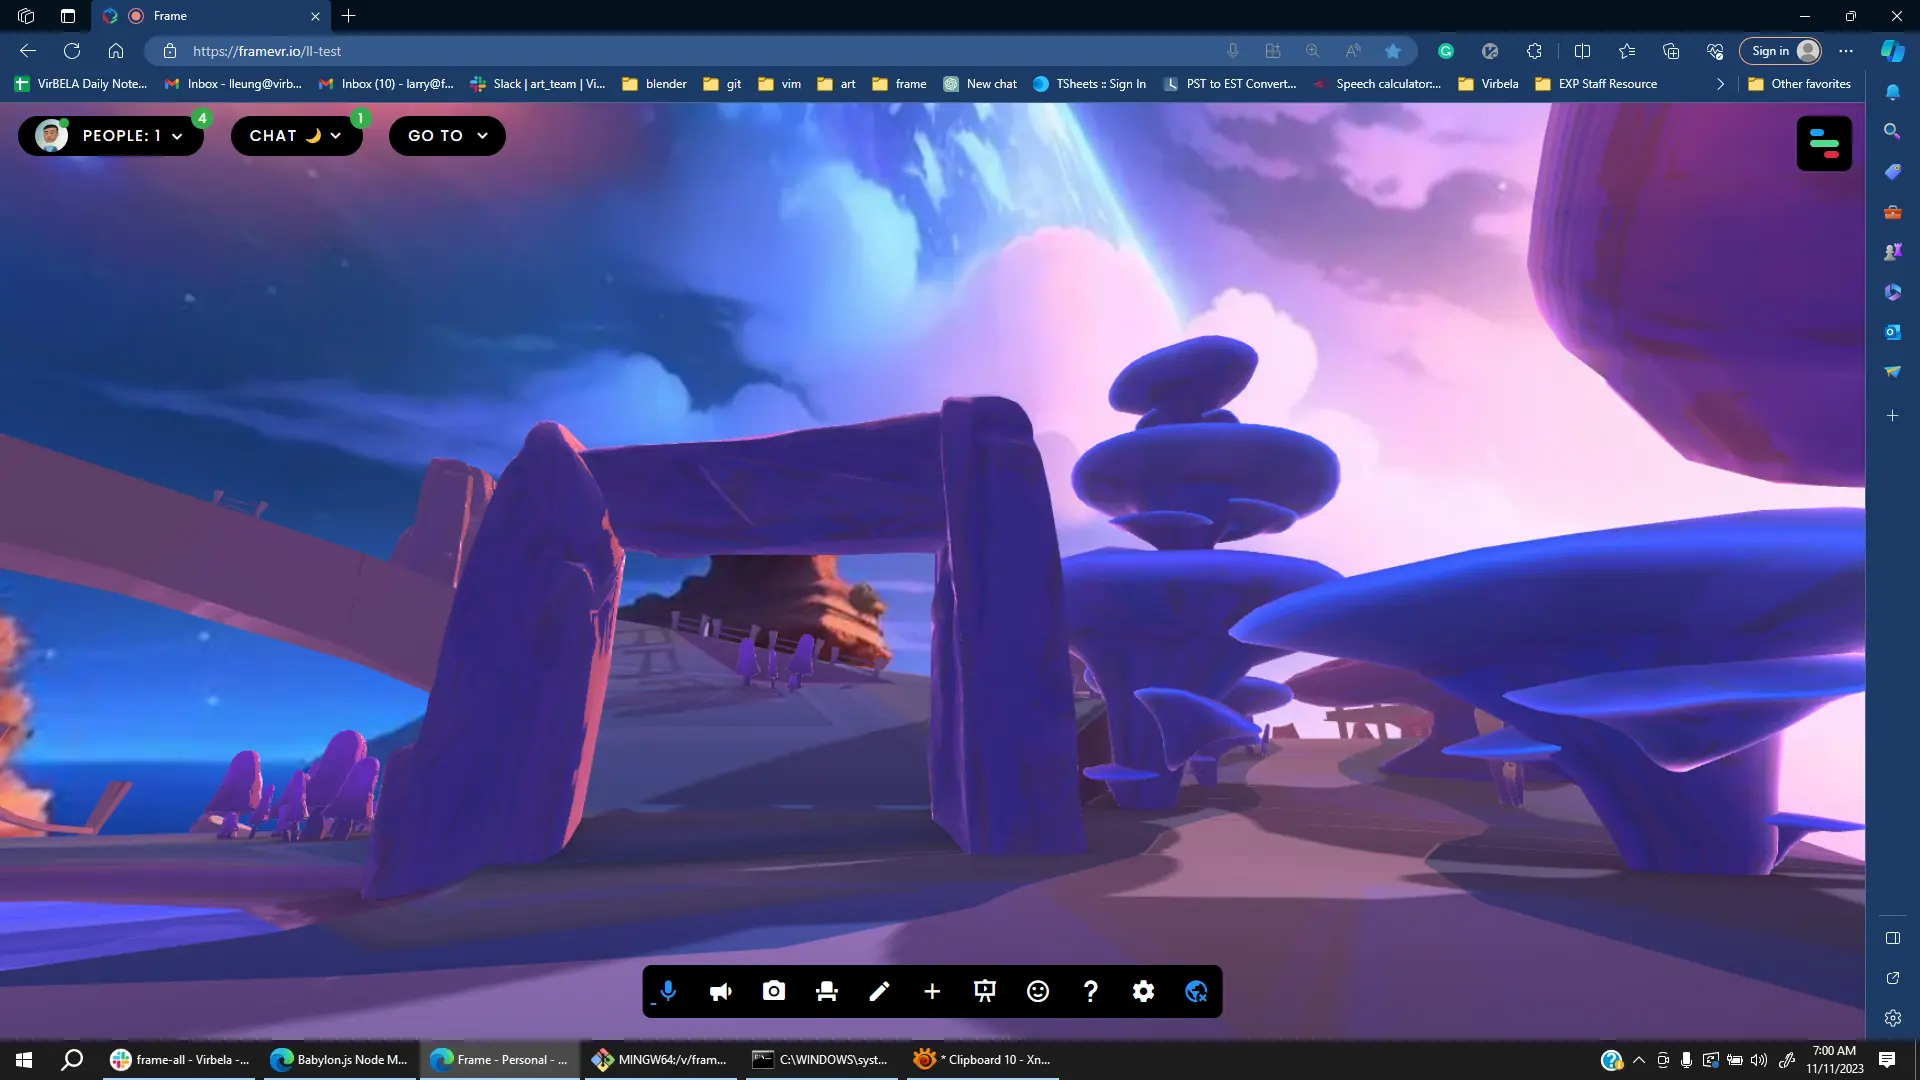This screenshot has height=1080, width=1920.
Task: Expand the CHAT dropdown
Action: pyautogui.click(x=296, y=136)
